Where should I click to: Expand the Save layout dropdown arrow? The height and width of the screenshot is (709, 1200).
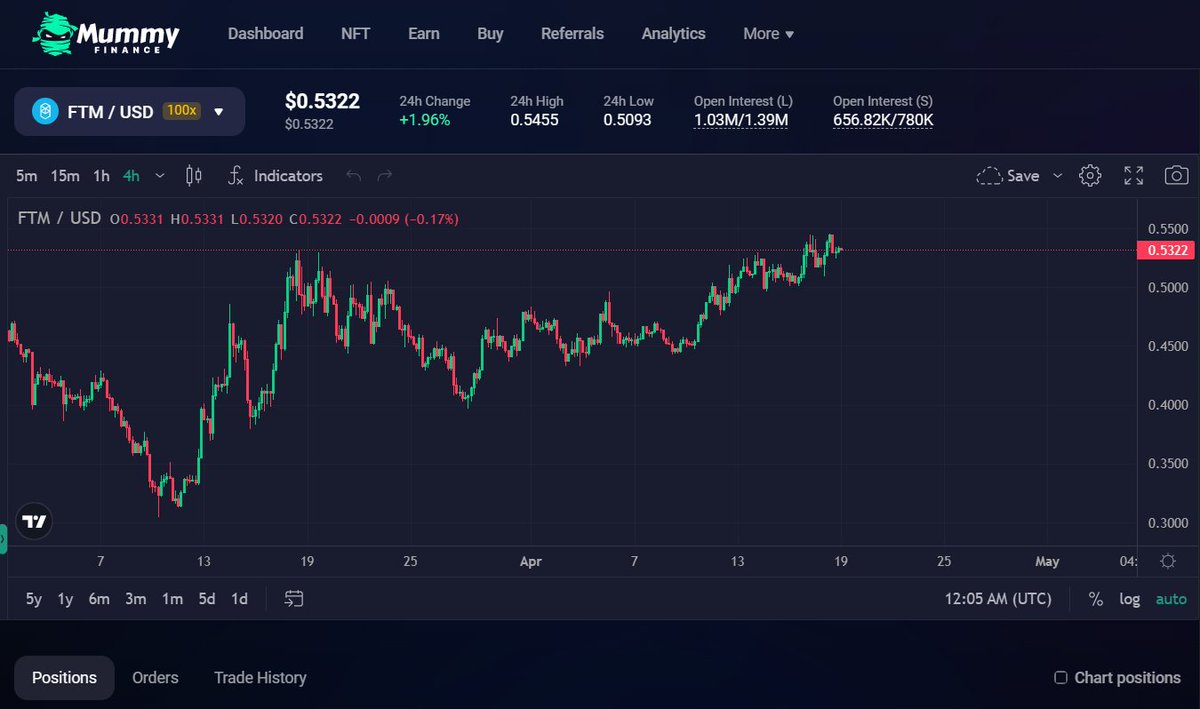coord(1058,176)
